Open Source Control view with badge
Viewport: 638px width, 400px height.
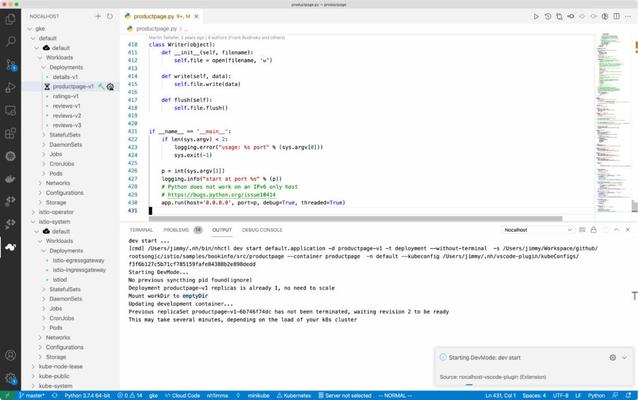10,64
